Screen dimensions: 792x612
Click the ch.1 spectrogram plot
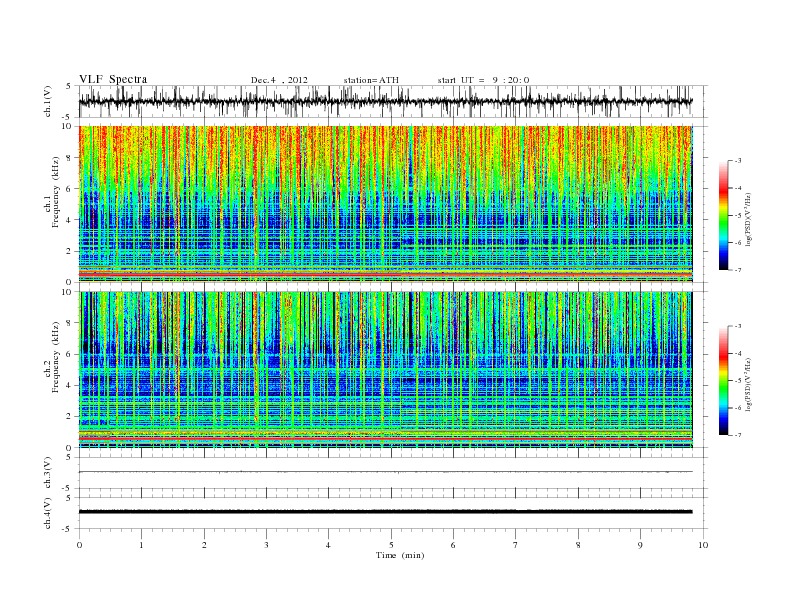click(x=385, y=204)
